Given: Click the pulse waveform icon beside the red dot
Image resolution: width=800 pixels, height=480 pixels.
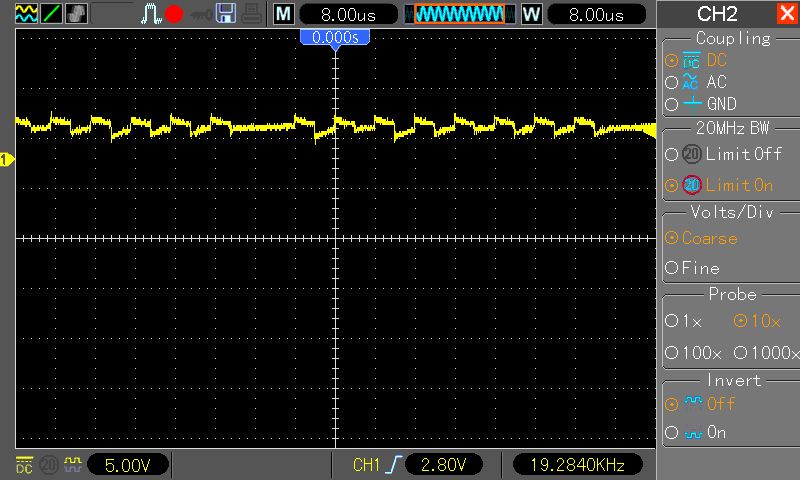Looking at the screenshot, I should click(x=150, y=14).
